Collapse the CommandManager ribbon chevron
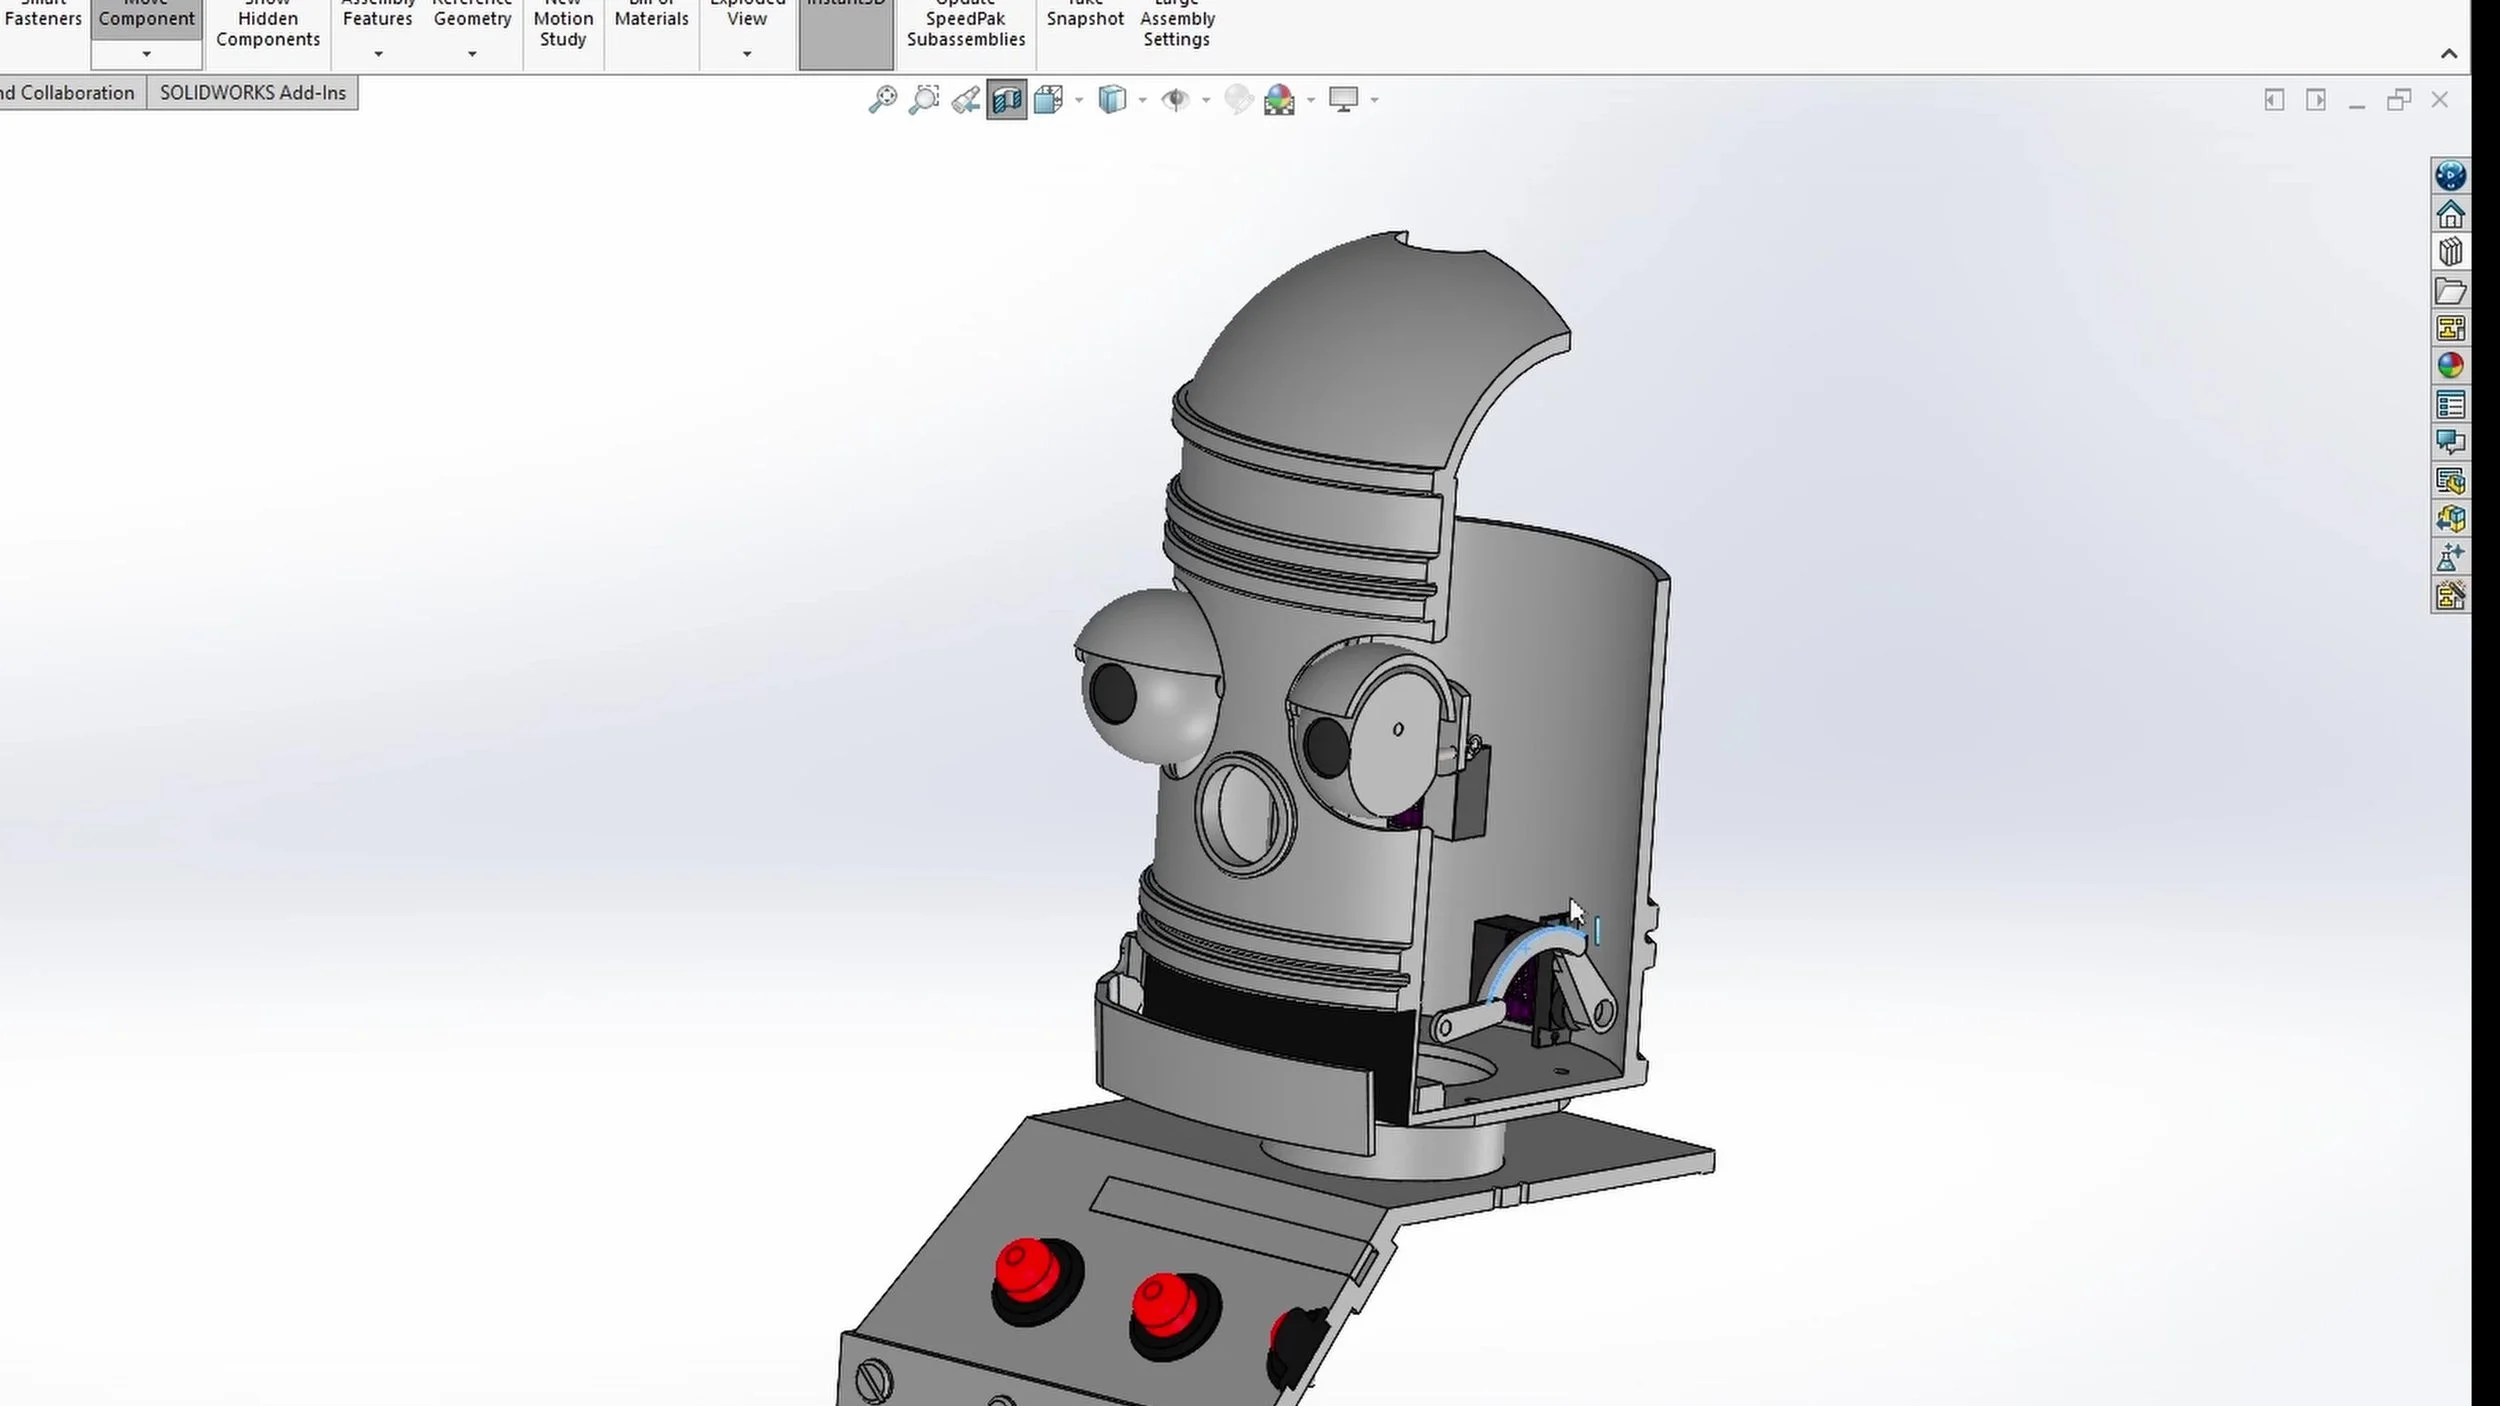The height and width of the screenshot is (1406, 2500). point(2449,54)
